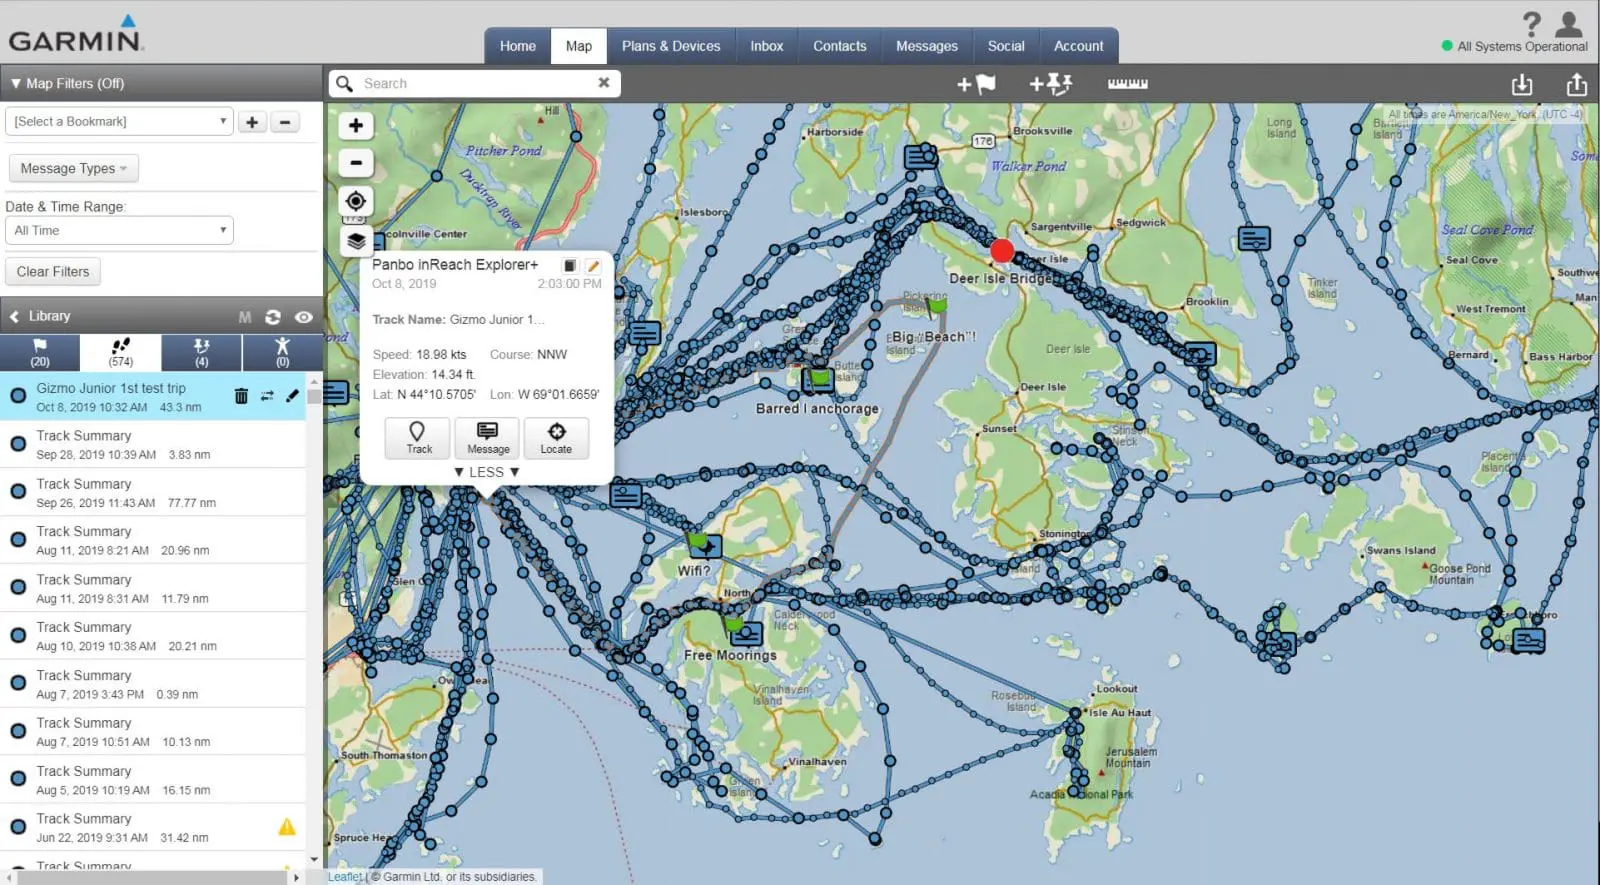Image resolution: width=1600 pixels, height=885 pixels.
Task: Open the user profile icon
Action: pos(1569,24)
